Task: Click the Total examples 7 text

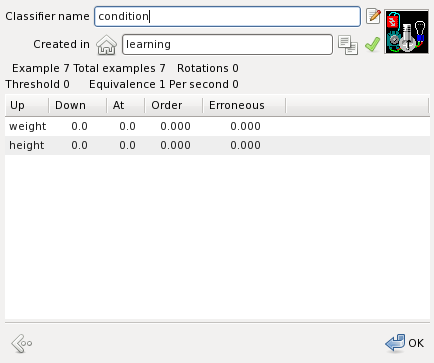Action: pos(119,68)
